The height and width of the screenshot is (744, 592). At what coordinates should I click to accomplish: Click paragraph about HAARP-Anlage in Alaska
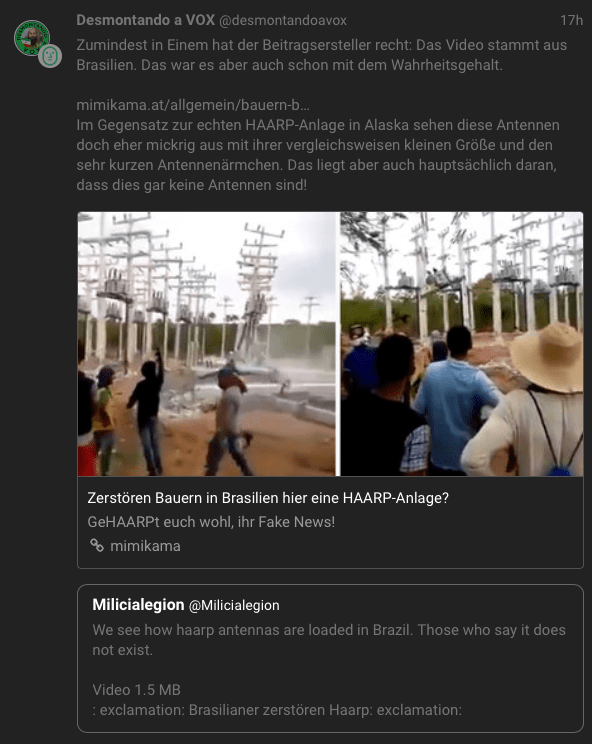[x=318, y=155]
